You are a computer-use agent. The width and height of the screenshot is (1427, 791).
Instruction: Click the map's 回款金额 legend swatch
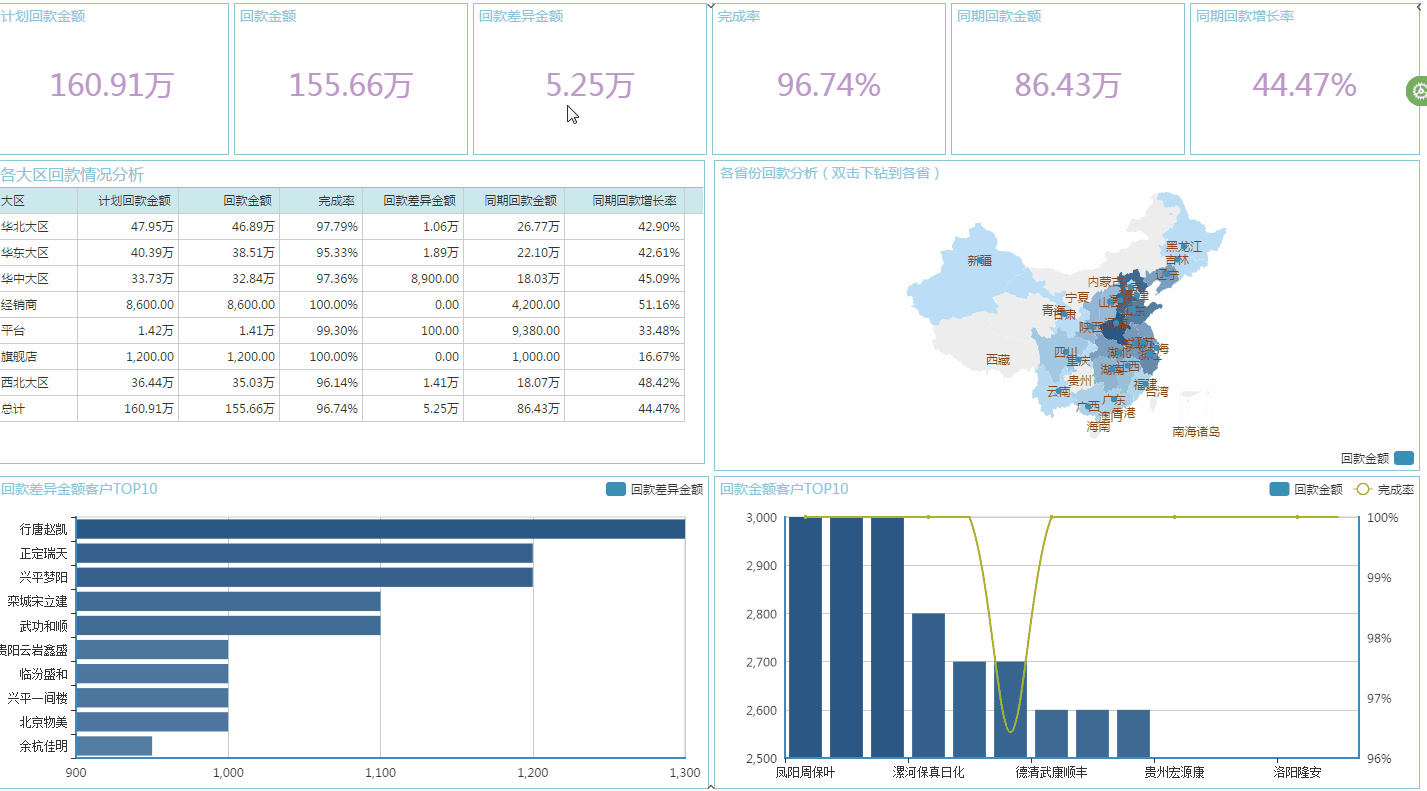(1404, 458)
